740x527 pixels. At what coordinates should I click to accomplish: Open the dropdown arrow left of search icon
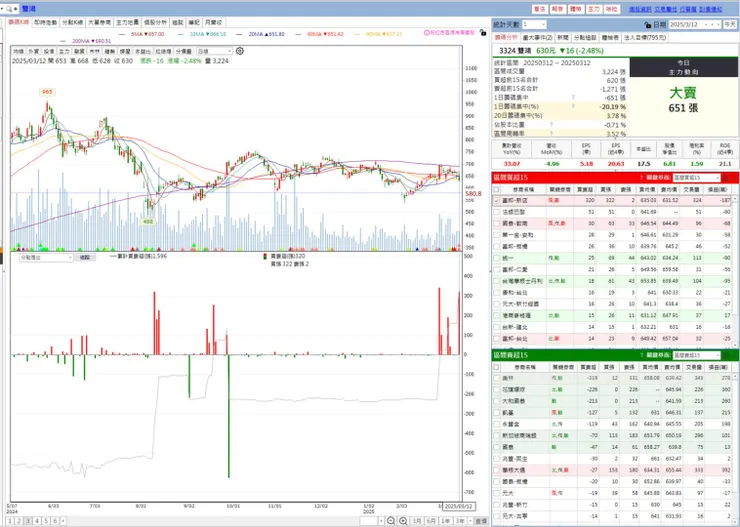[2, 9]
